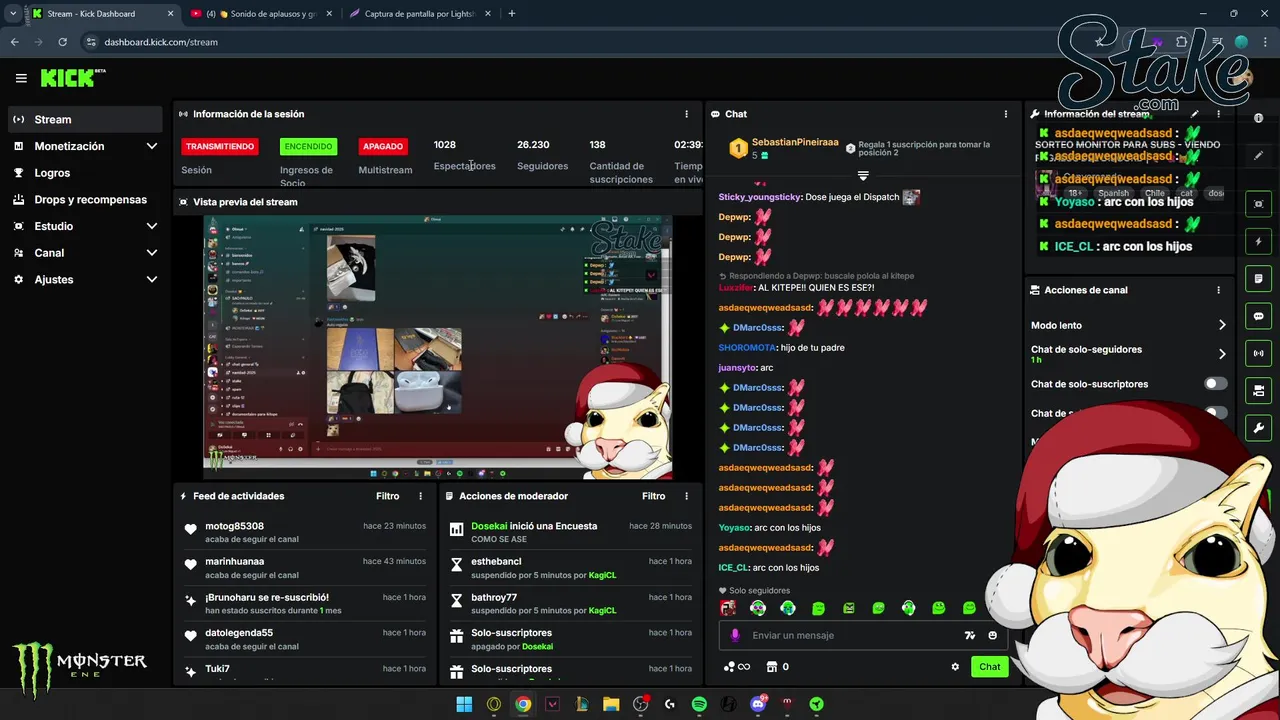1280x720 pixels.
Task: Open the Modo lento options chevron
Action: (x=1221, y=325)
